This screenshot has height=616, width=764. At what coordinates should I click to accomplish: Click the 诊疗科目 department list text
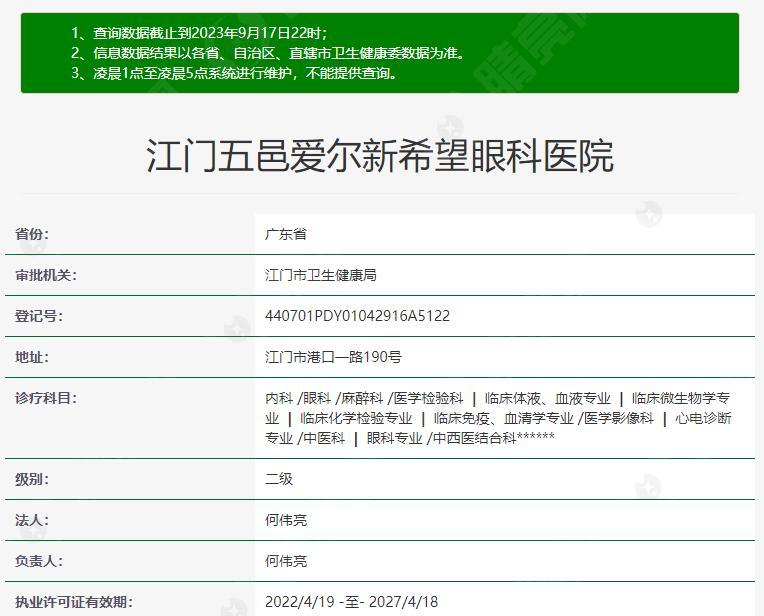[x=498, y=418]
